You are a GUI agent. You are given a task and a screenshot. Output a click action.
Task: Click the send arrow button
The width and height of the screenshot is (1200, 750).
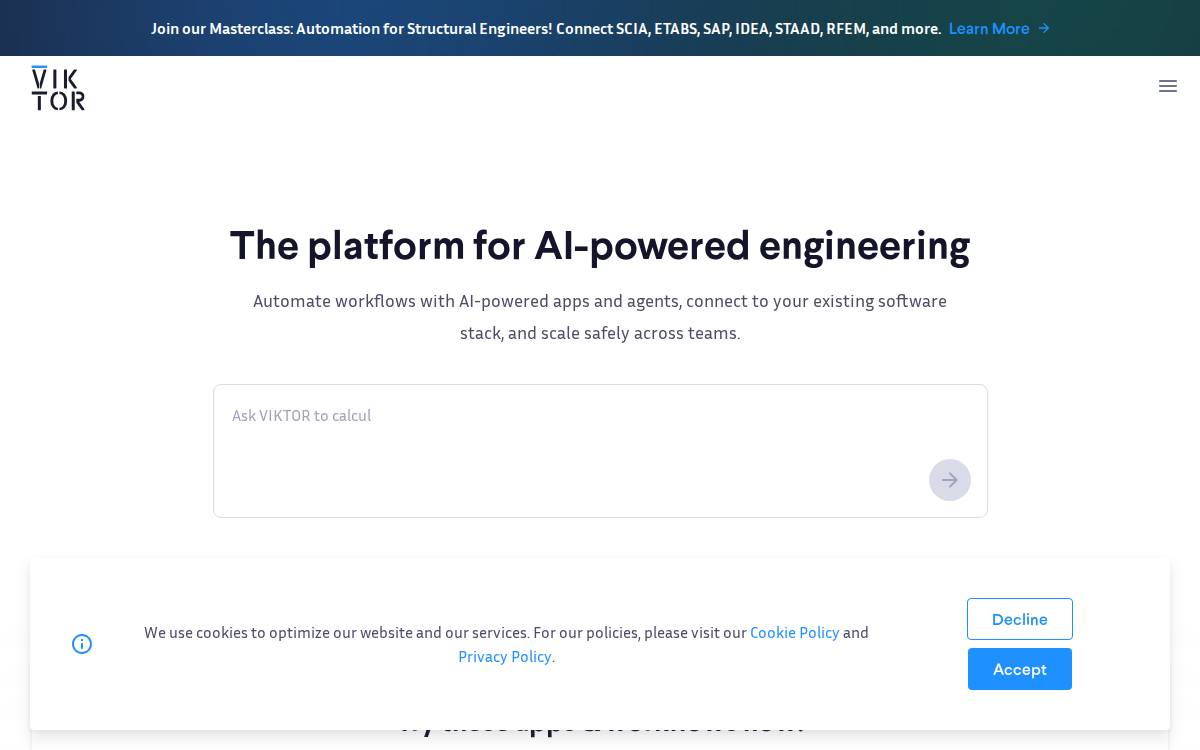950,480
